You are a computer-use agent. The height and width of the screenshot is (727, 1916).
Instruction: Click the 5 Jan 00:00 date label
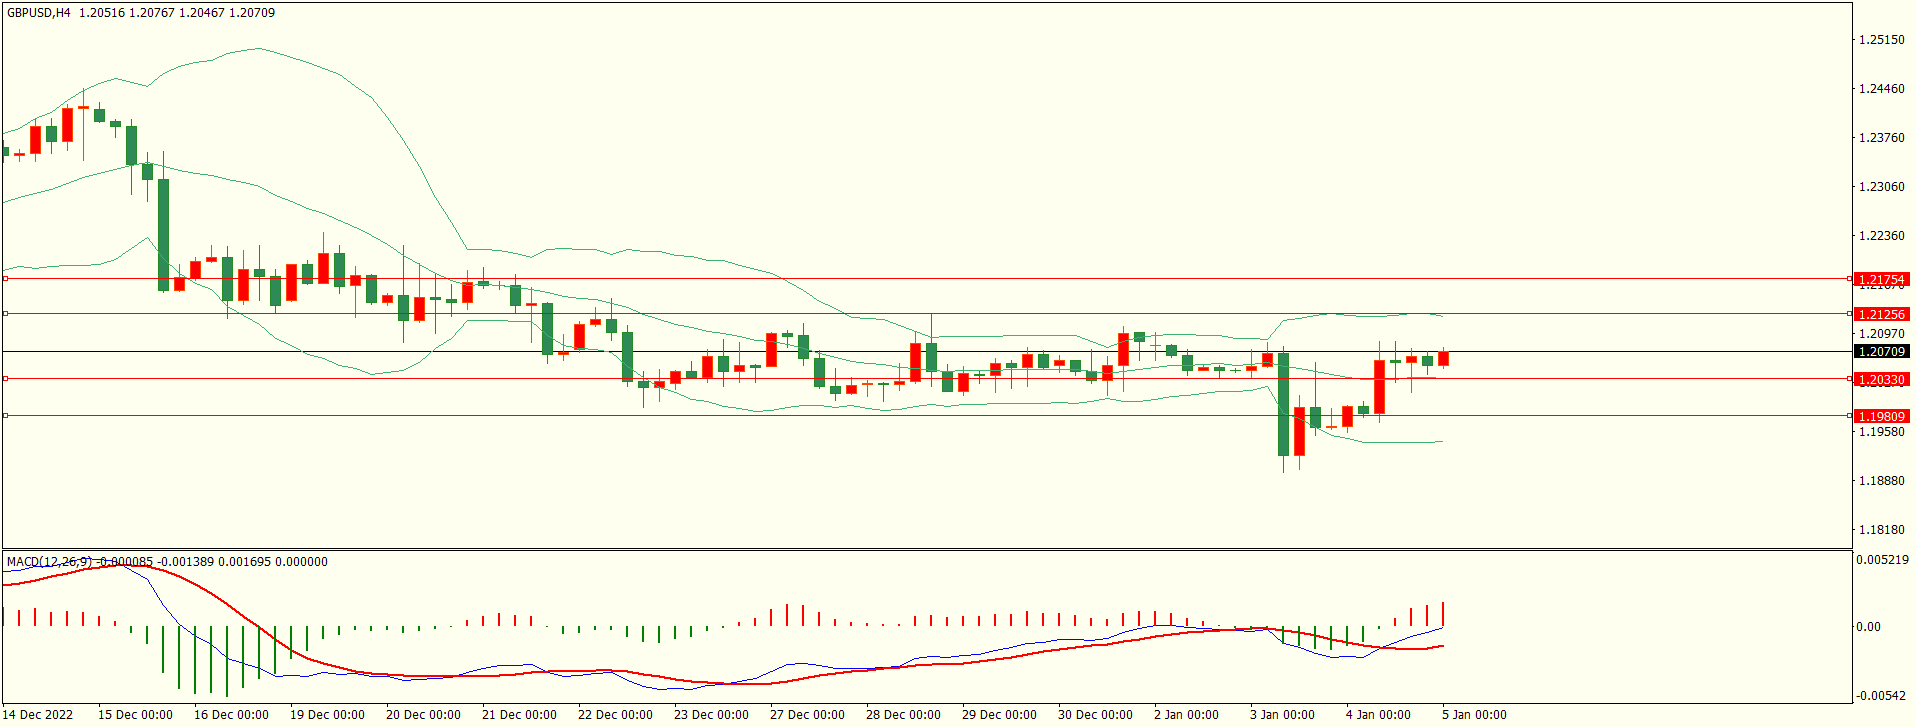1474,715
